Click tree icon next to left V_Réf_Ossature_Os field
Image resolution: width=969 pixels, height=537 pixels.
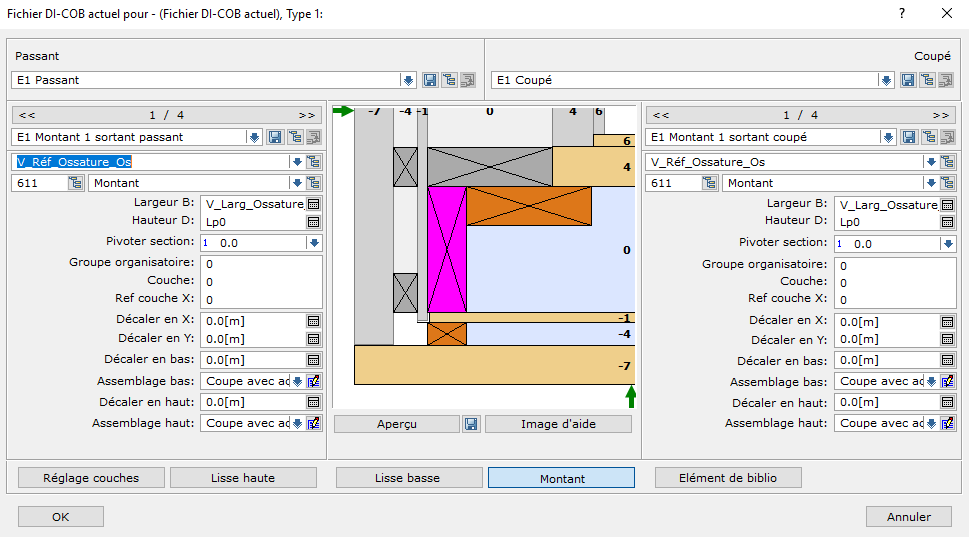[314, 162]
